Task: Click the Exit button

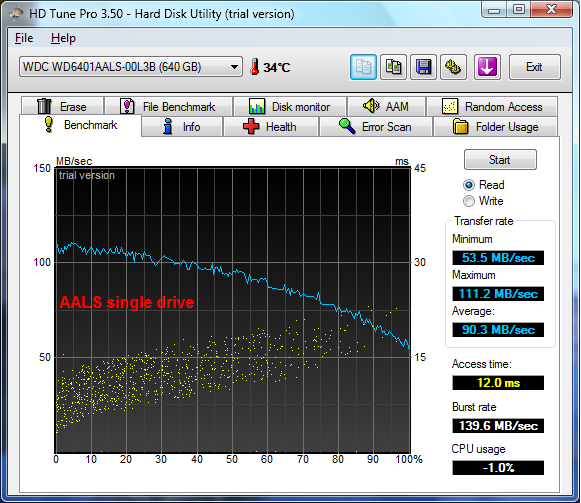Action: point(534,67)
